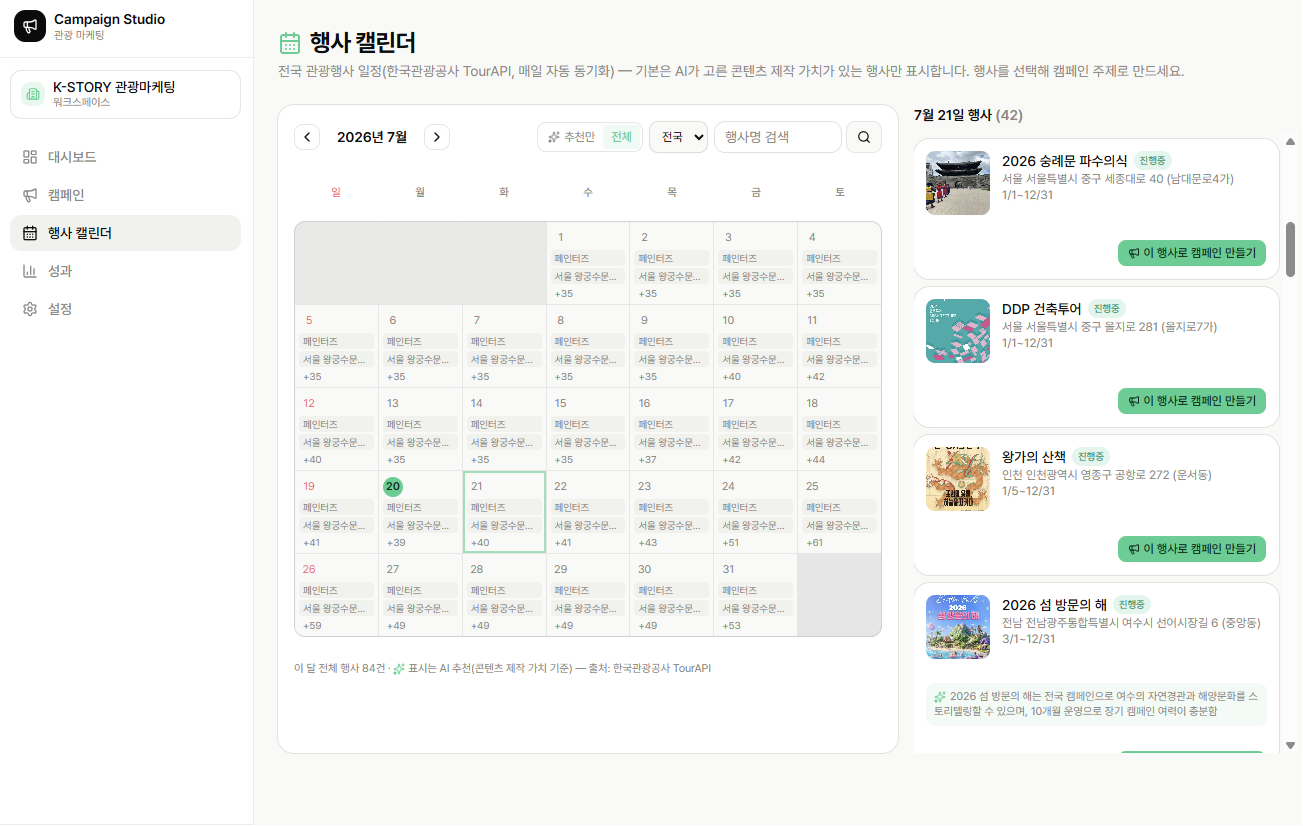
Task: Select July 25 calendar cell
Action: (x=840, y=512)
